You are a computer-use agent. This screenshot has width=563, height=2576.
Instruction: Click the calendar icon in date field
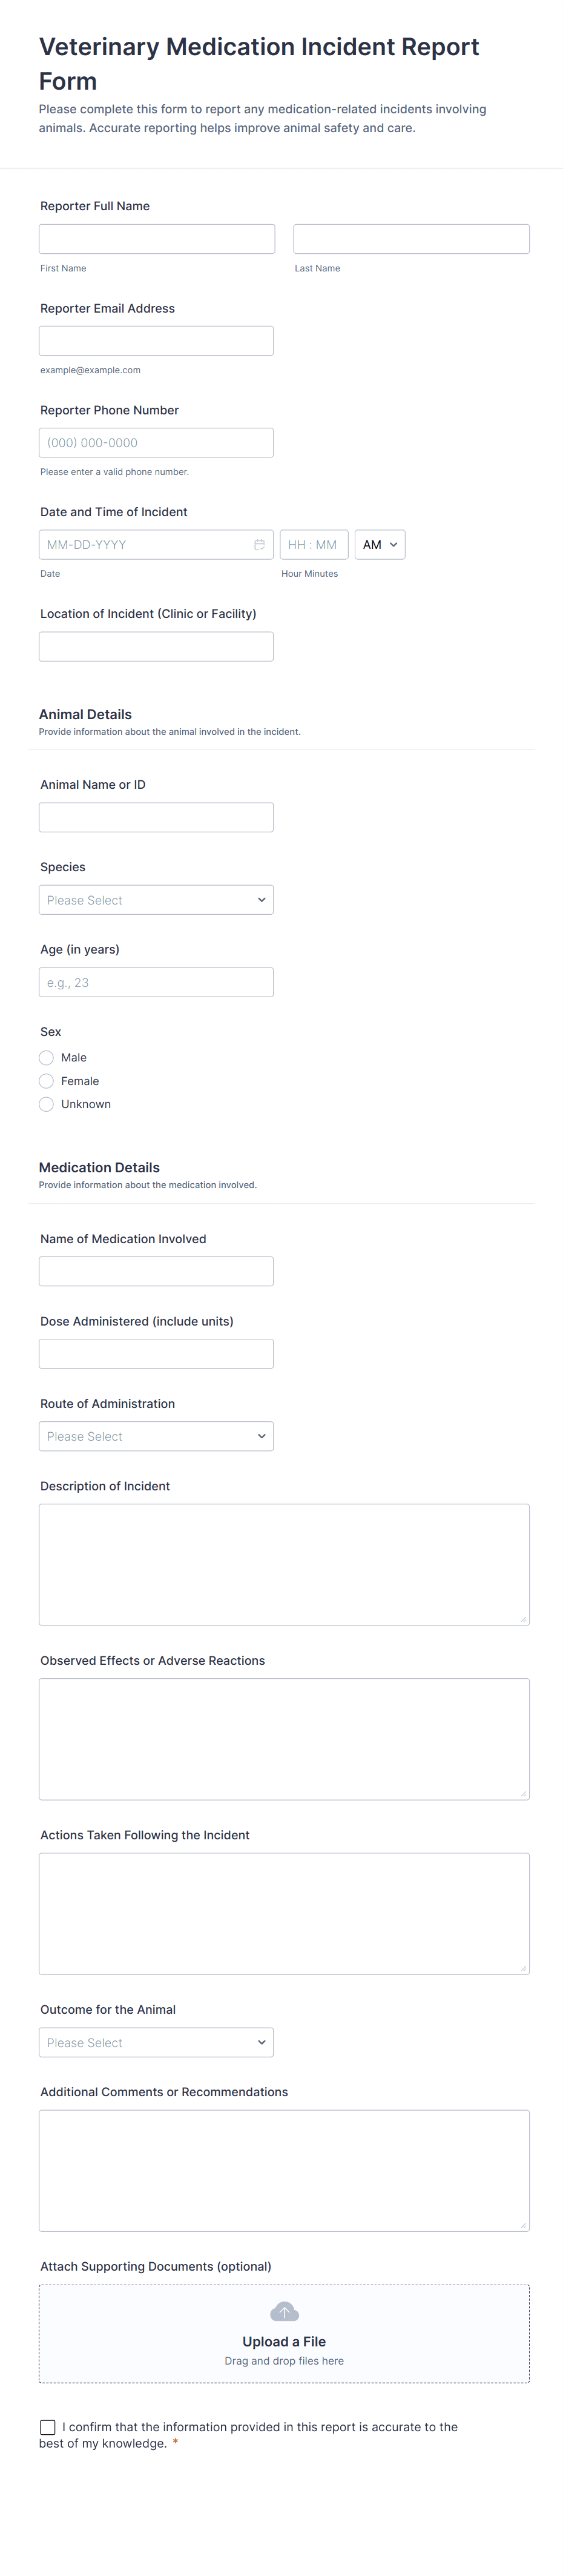tap(259, 545)
